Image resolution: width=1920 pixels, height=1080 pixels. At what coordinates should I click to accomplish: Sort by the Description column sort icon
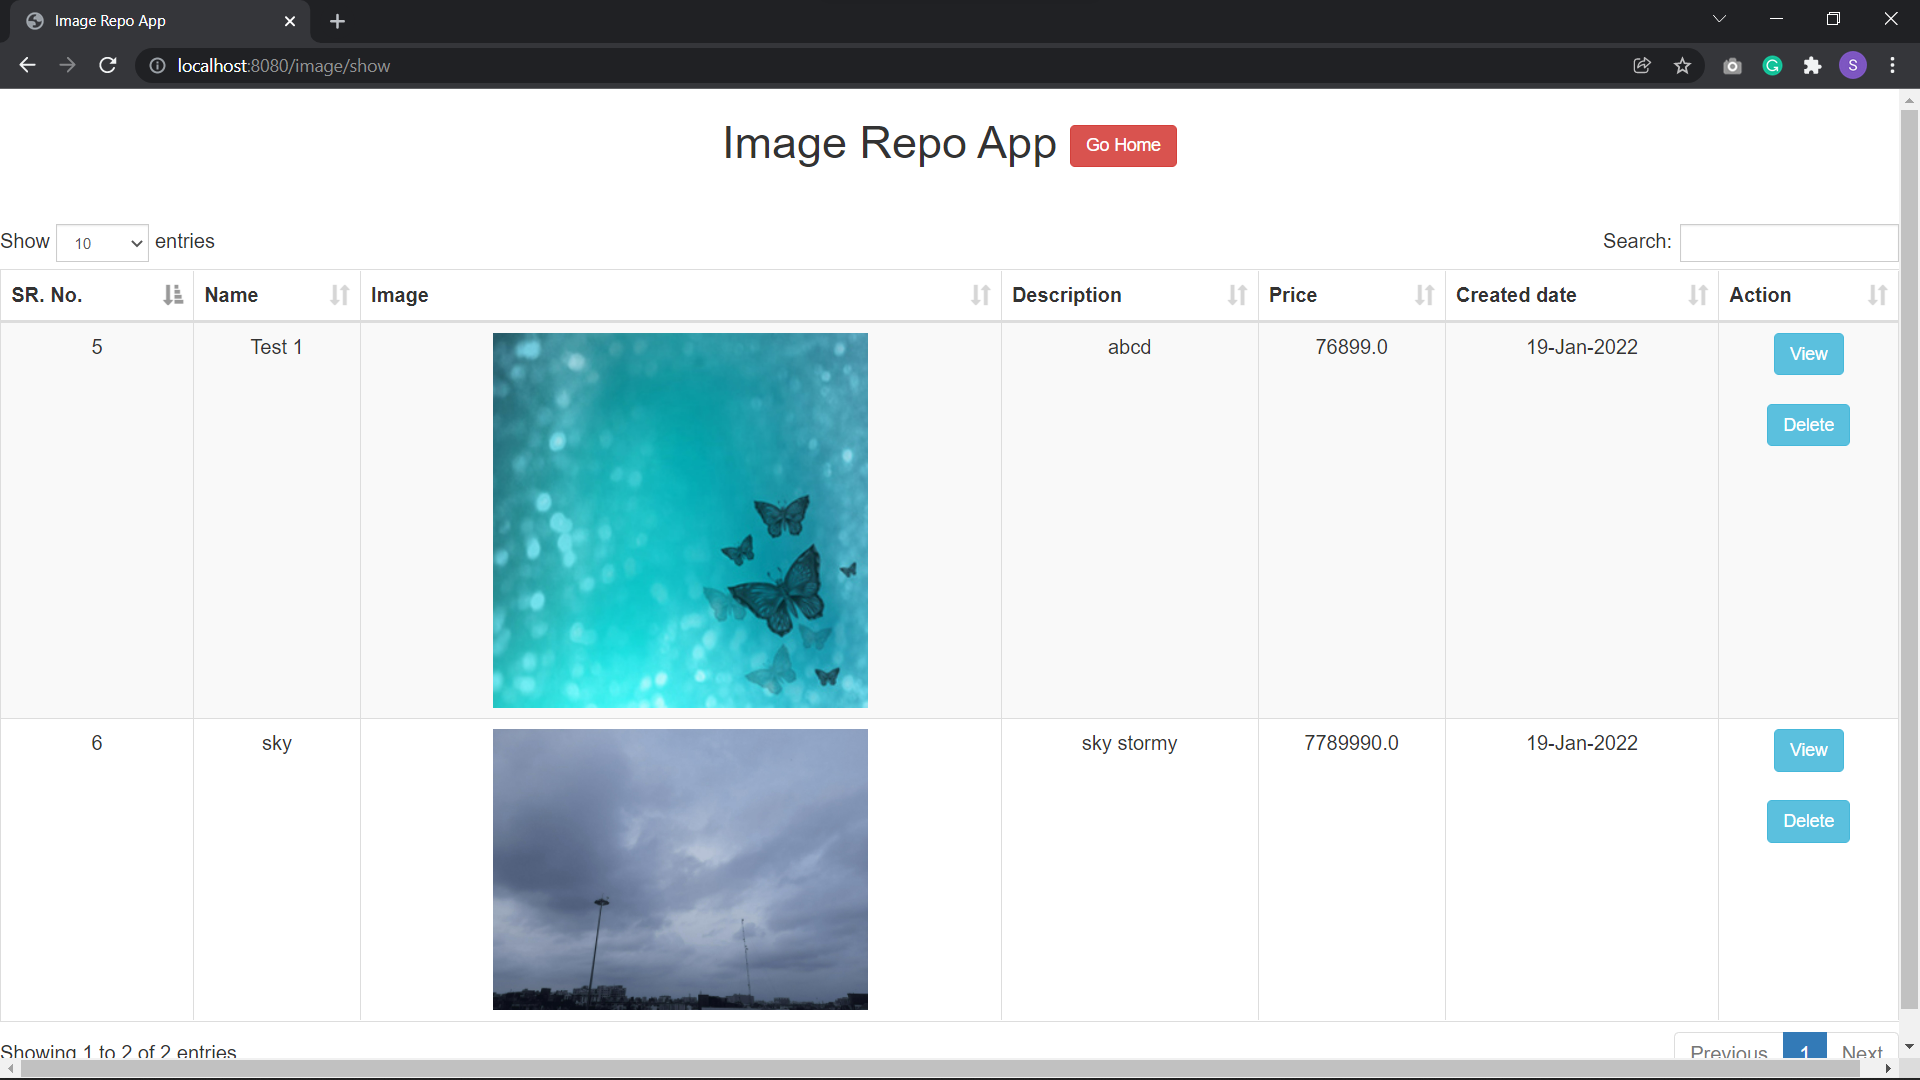coord(1238,295)
